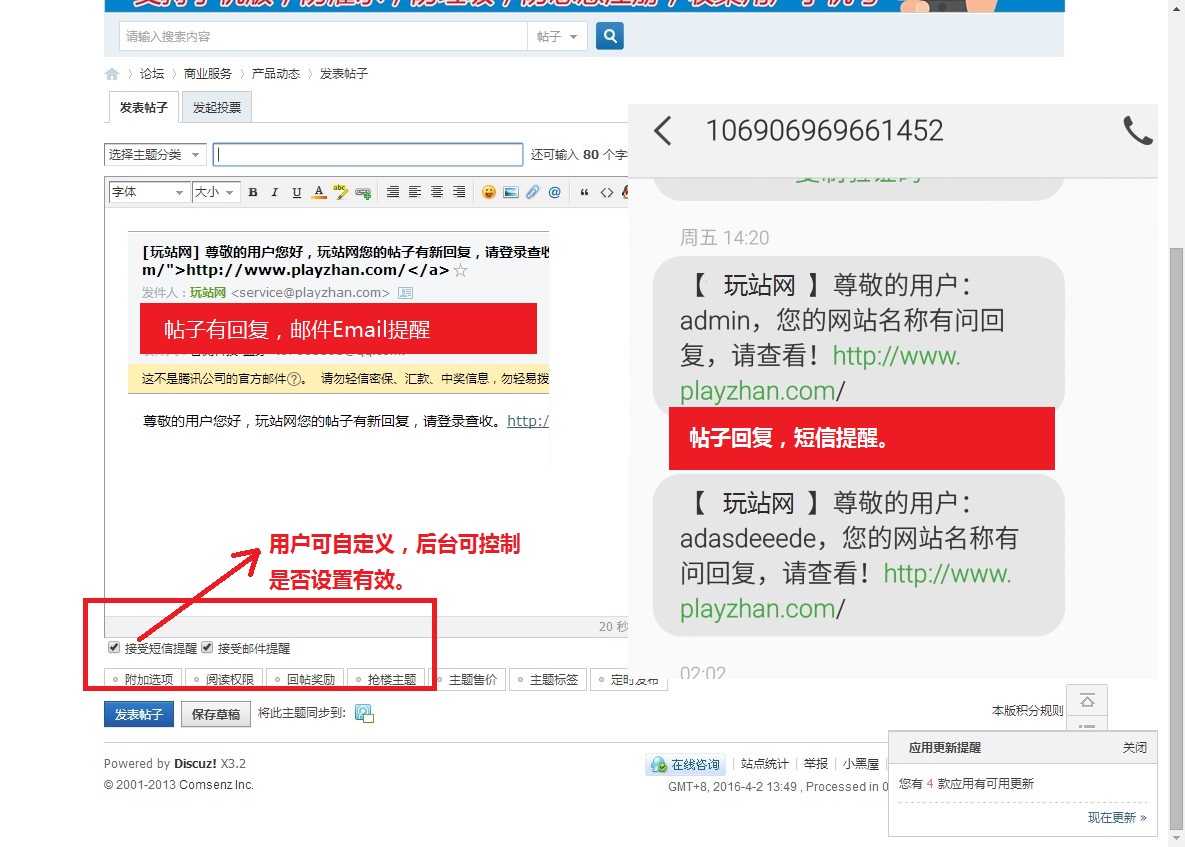Viewport: 1185px width, 847px height.
Task: Toggle the 接受邮件提醒 checkbox
Action: tap(207, 648)
